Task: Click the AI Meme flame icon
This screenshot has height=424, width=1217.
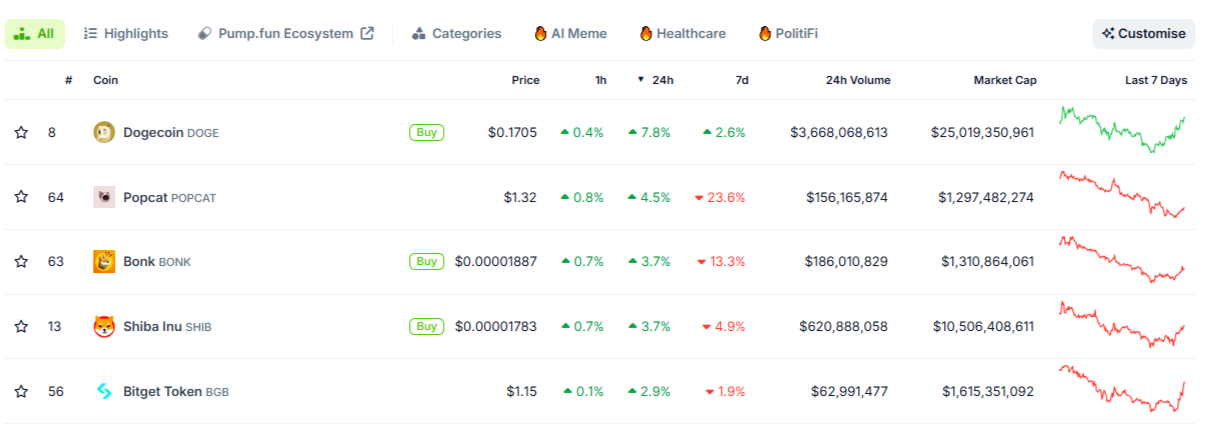Action: pyautogui.click(x=540, y=34)
